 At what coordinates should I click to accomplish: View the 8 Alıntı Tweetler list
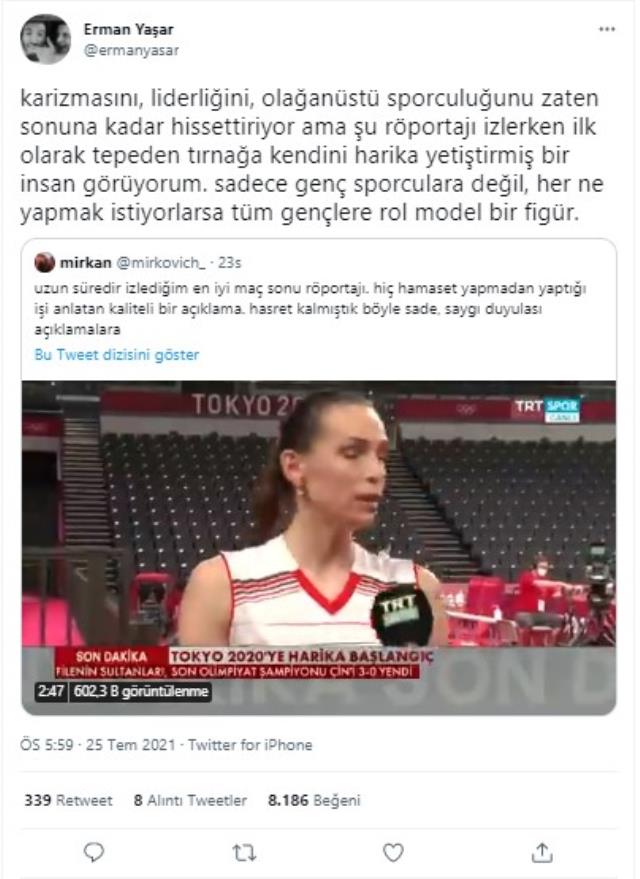[190, 800]
